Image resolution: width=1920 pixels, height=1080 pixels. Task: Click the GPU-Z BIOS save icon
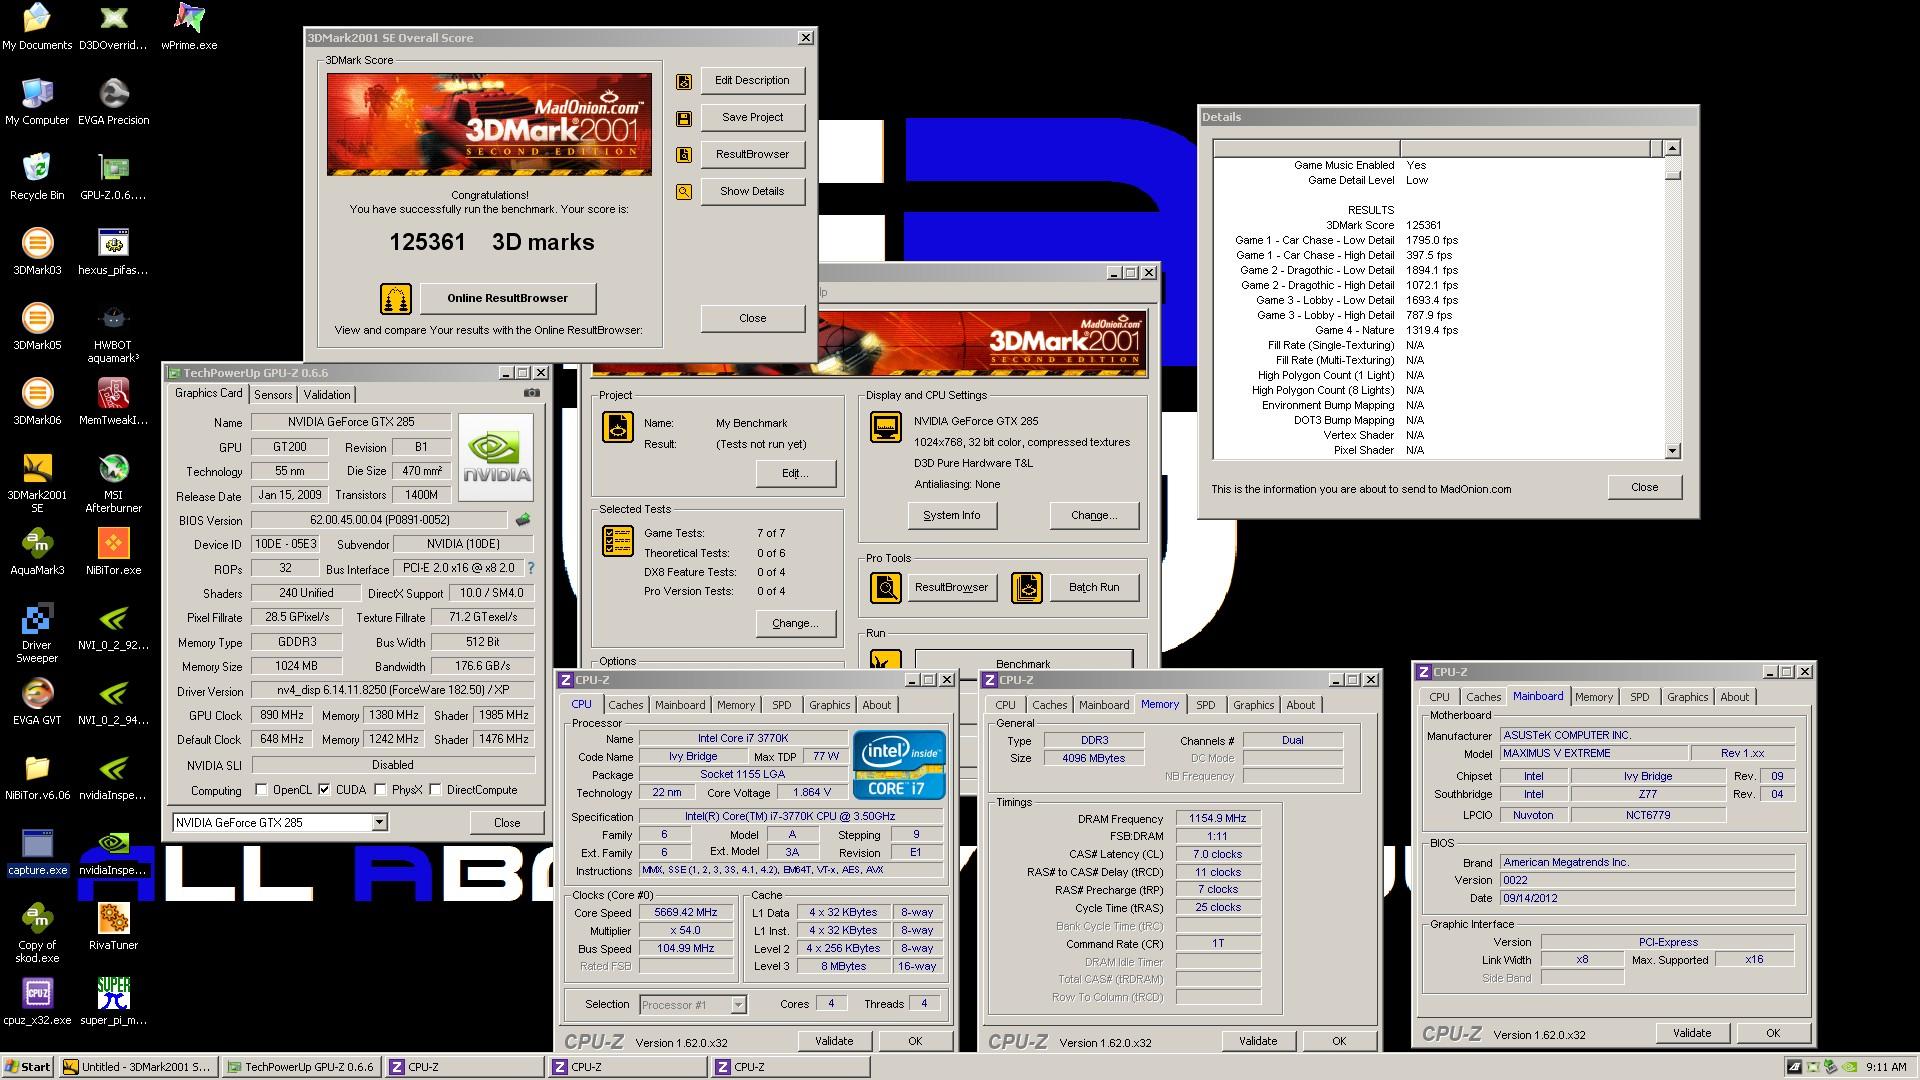point(522,520)
